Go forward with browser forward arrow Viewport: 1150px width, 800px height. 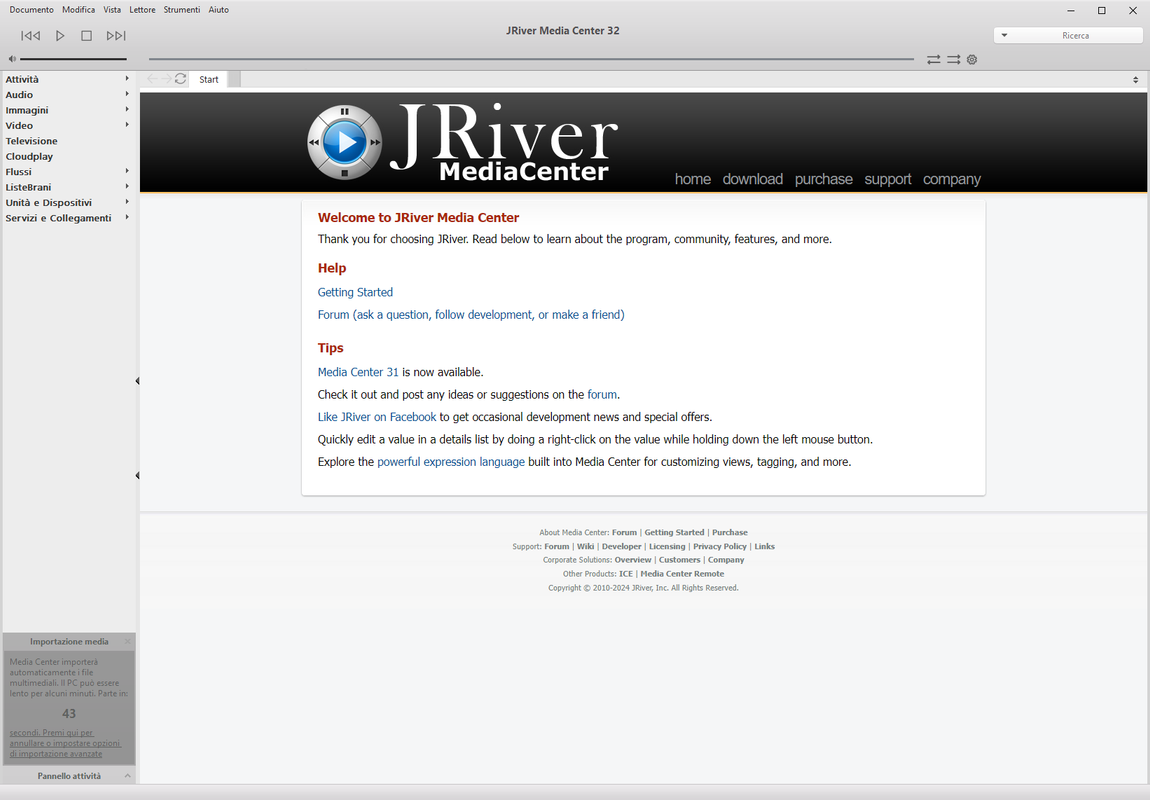166,78
